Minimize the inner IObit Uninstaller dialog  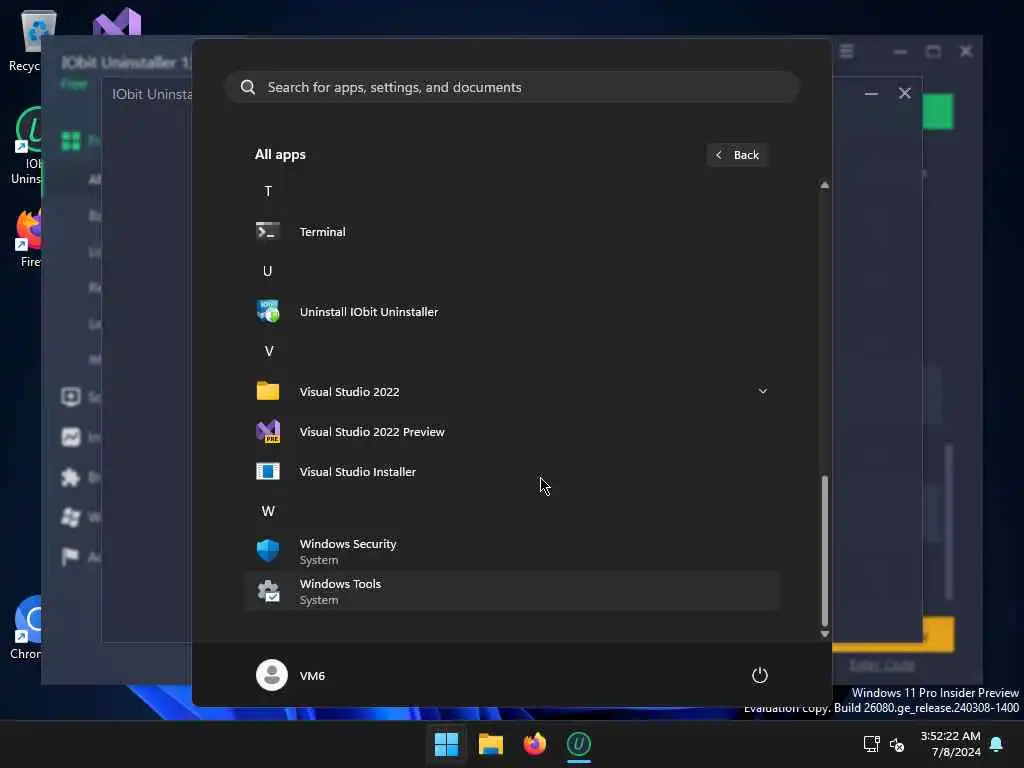click(x=871, y=93)
